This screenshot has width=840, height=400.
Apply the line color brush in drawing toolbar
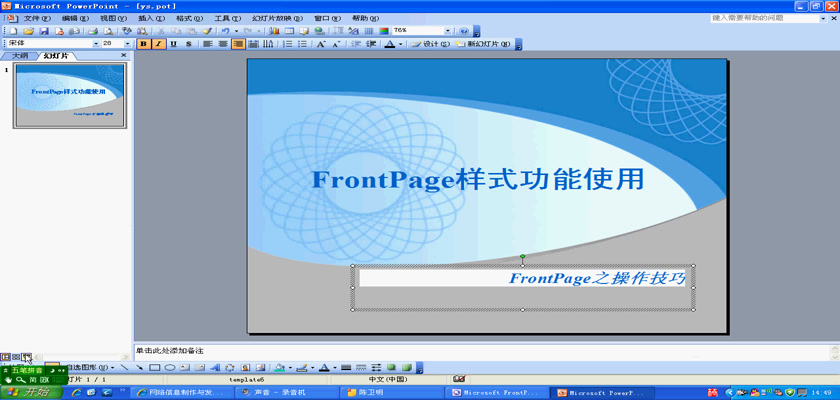coord(302,367)
